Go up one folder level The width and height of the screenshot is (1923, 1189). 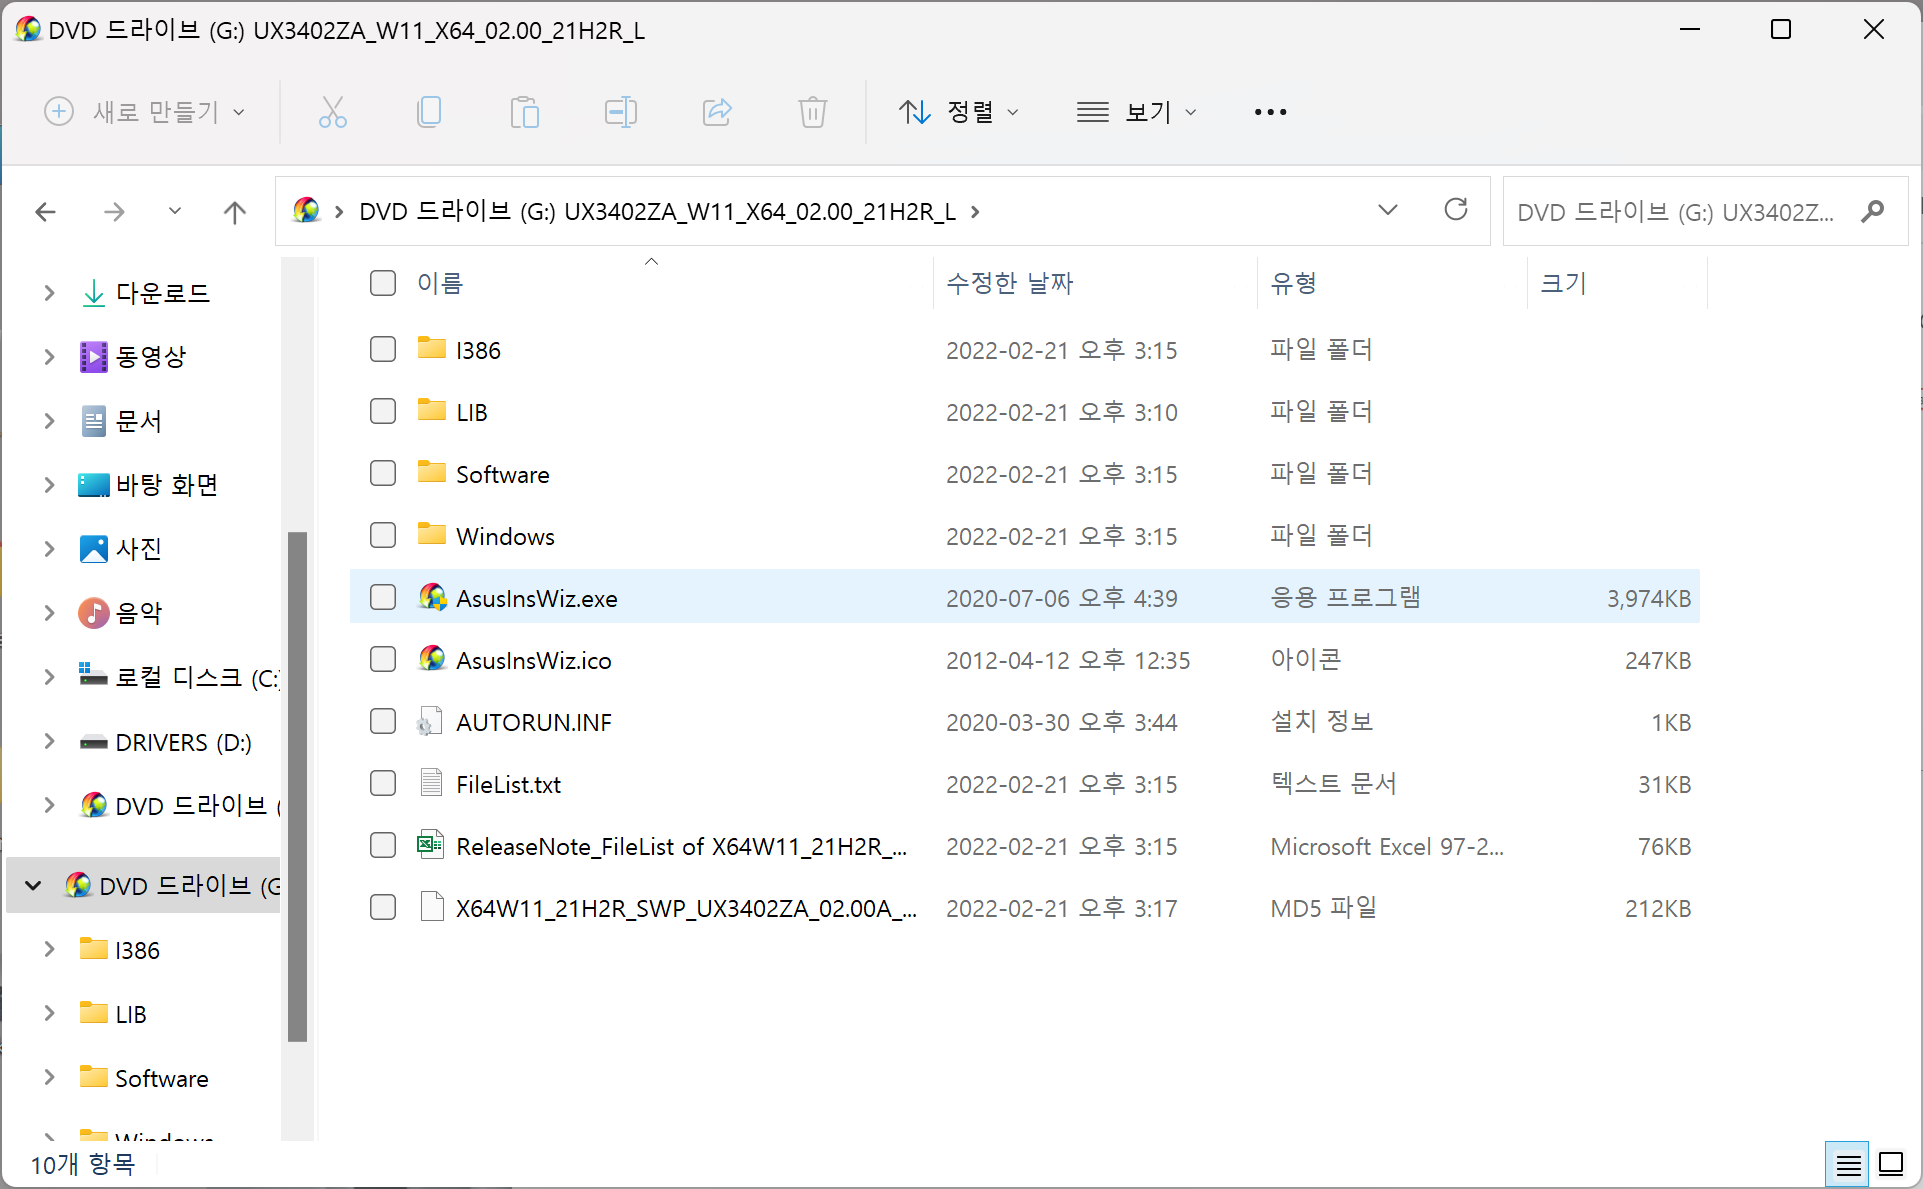[234, 212]
